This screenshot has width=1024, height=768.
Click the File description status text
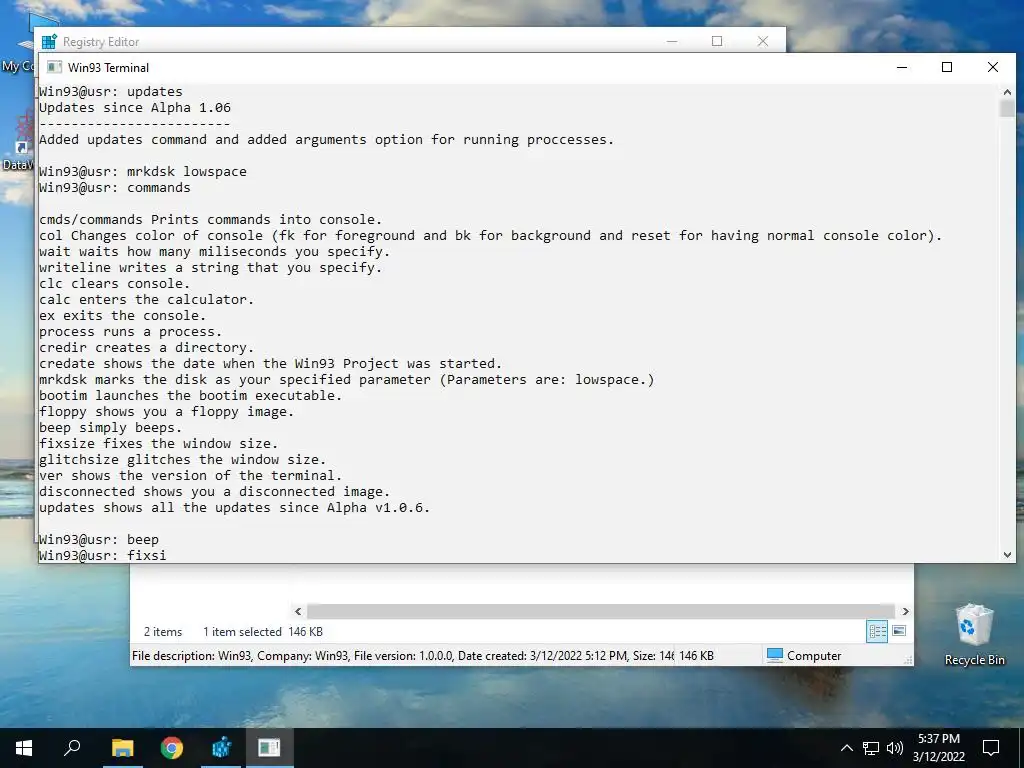403,656
